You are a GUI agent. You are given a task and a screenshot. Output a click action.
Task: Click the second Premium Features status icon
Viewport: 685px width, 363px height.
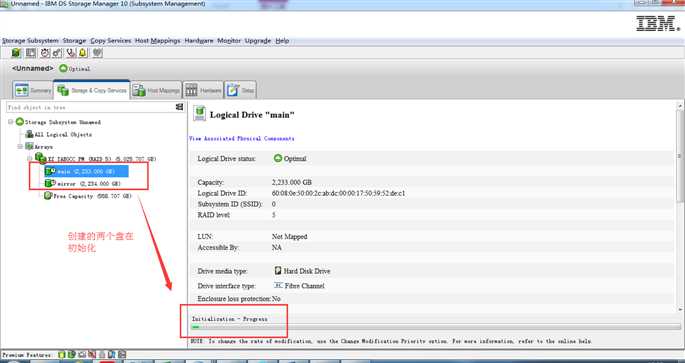pos(72,355)
